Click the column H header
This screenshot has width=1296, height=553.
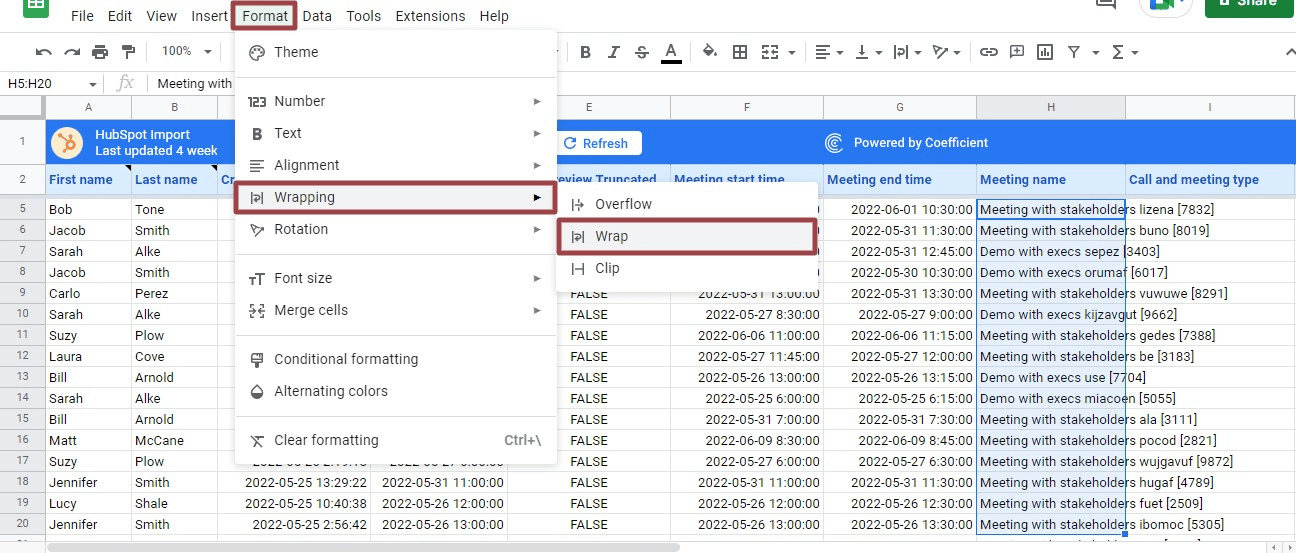click(x=1050, y=107)
